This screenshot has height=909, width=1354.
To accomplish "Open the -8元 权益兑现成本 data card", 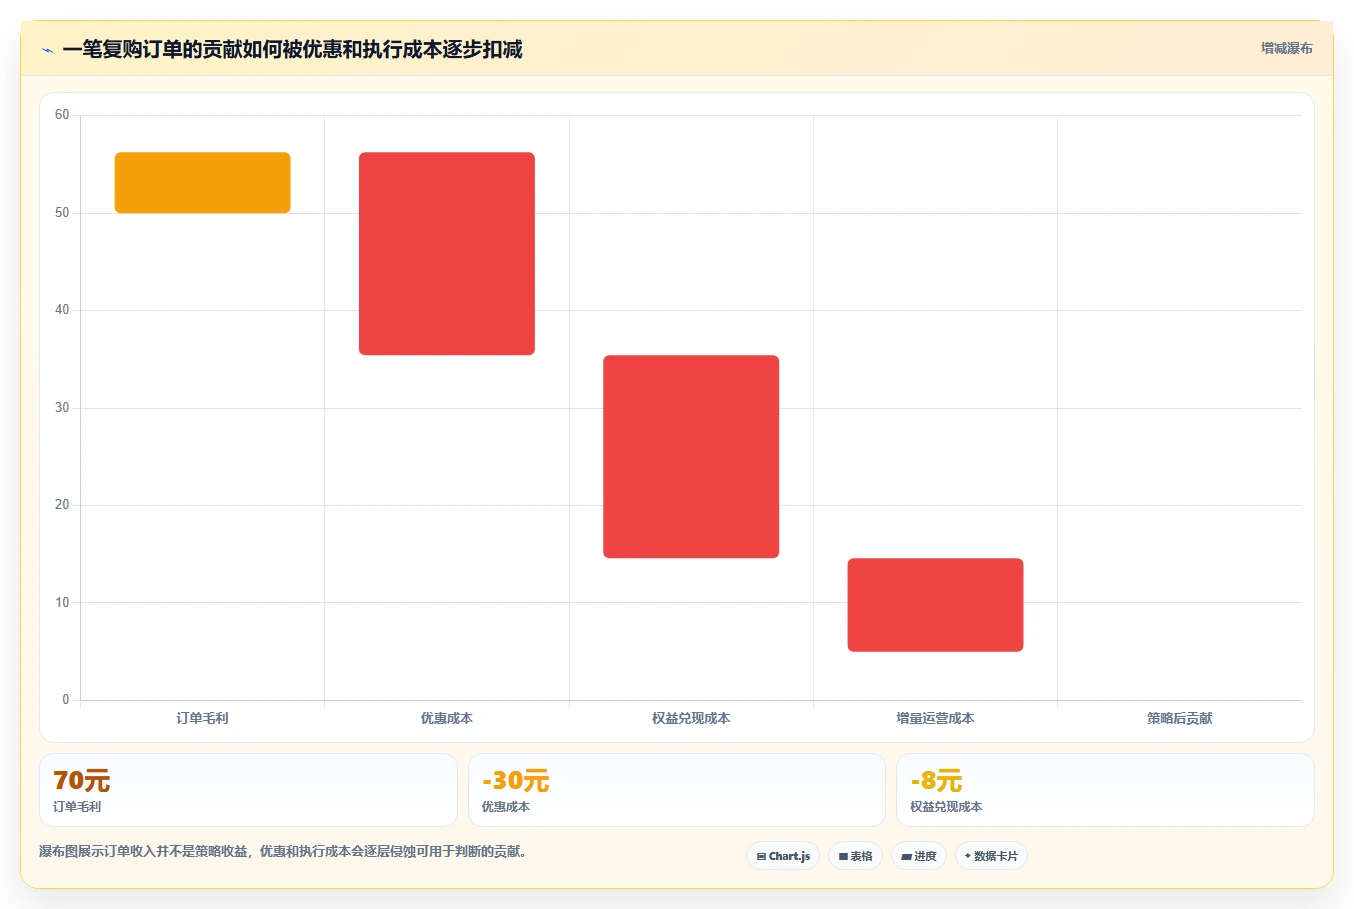I will coord(1105,790).
